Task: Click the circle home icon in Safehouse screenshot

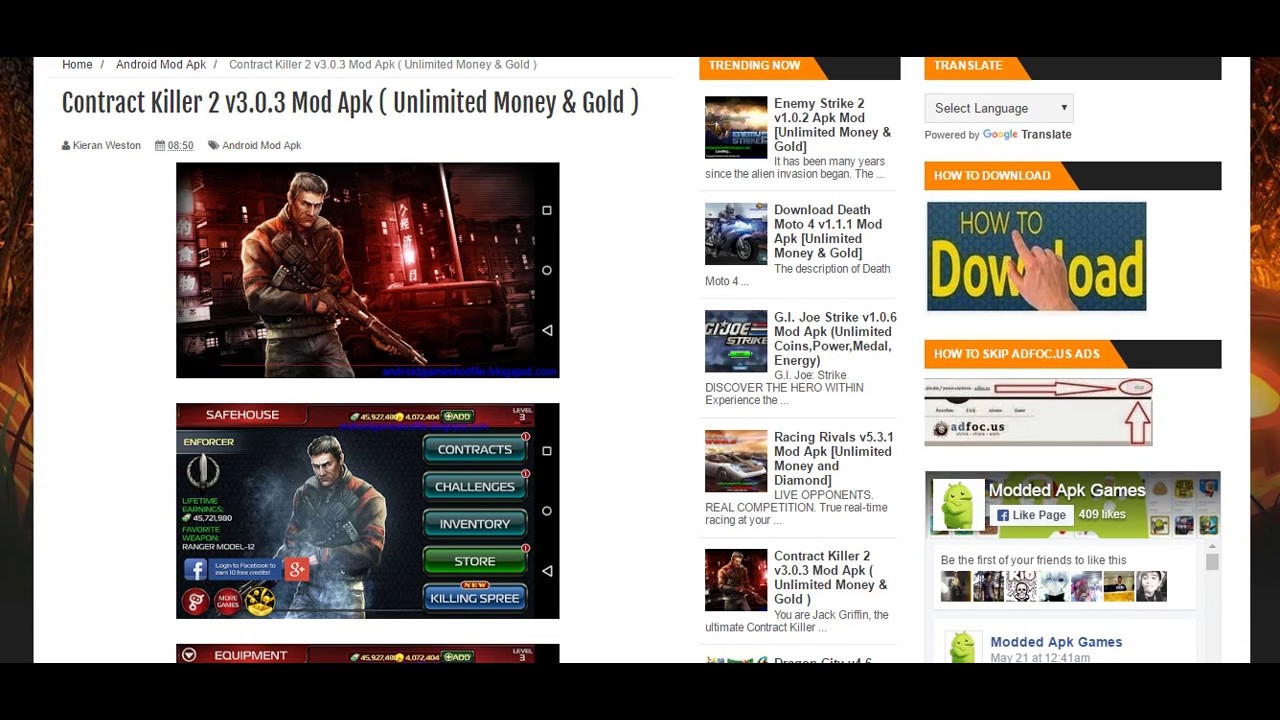Action: tap(546, 511)
